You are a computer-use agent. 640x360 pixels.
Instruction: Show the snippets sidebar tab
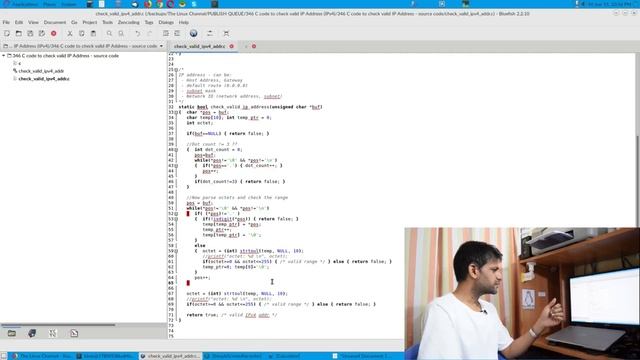pyautogui.click(x=74, y=333)
